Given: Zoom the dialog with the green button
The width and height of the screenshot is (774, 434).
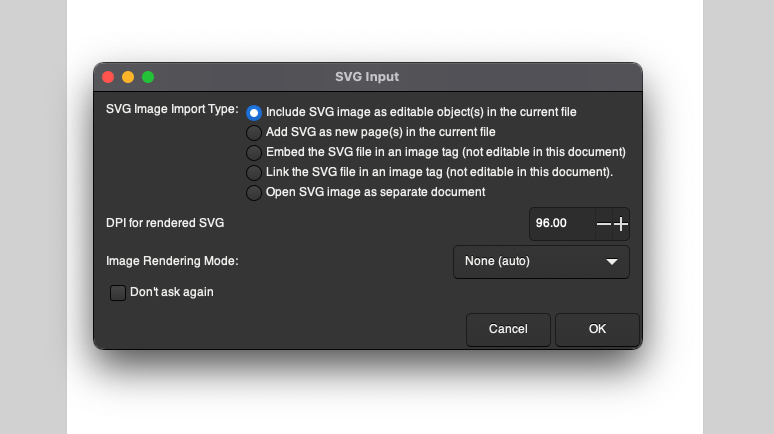Looking at the screenshot, I should tap(148, 77).
